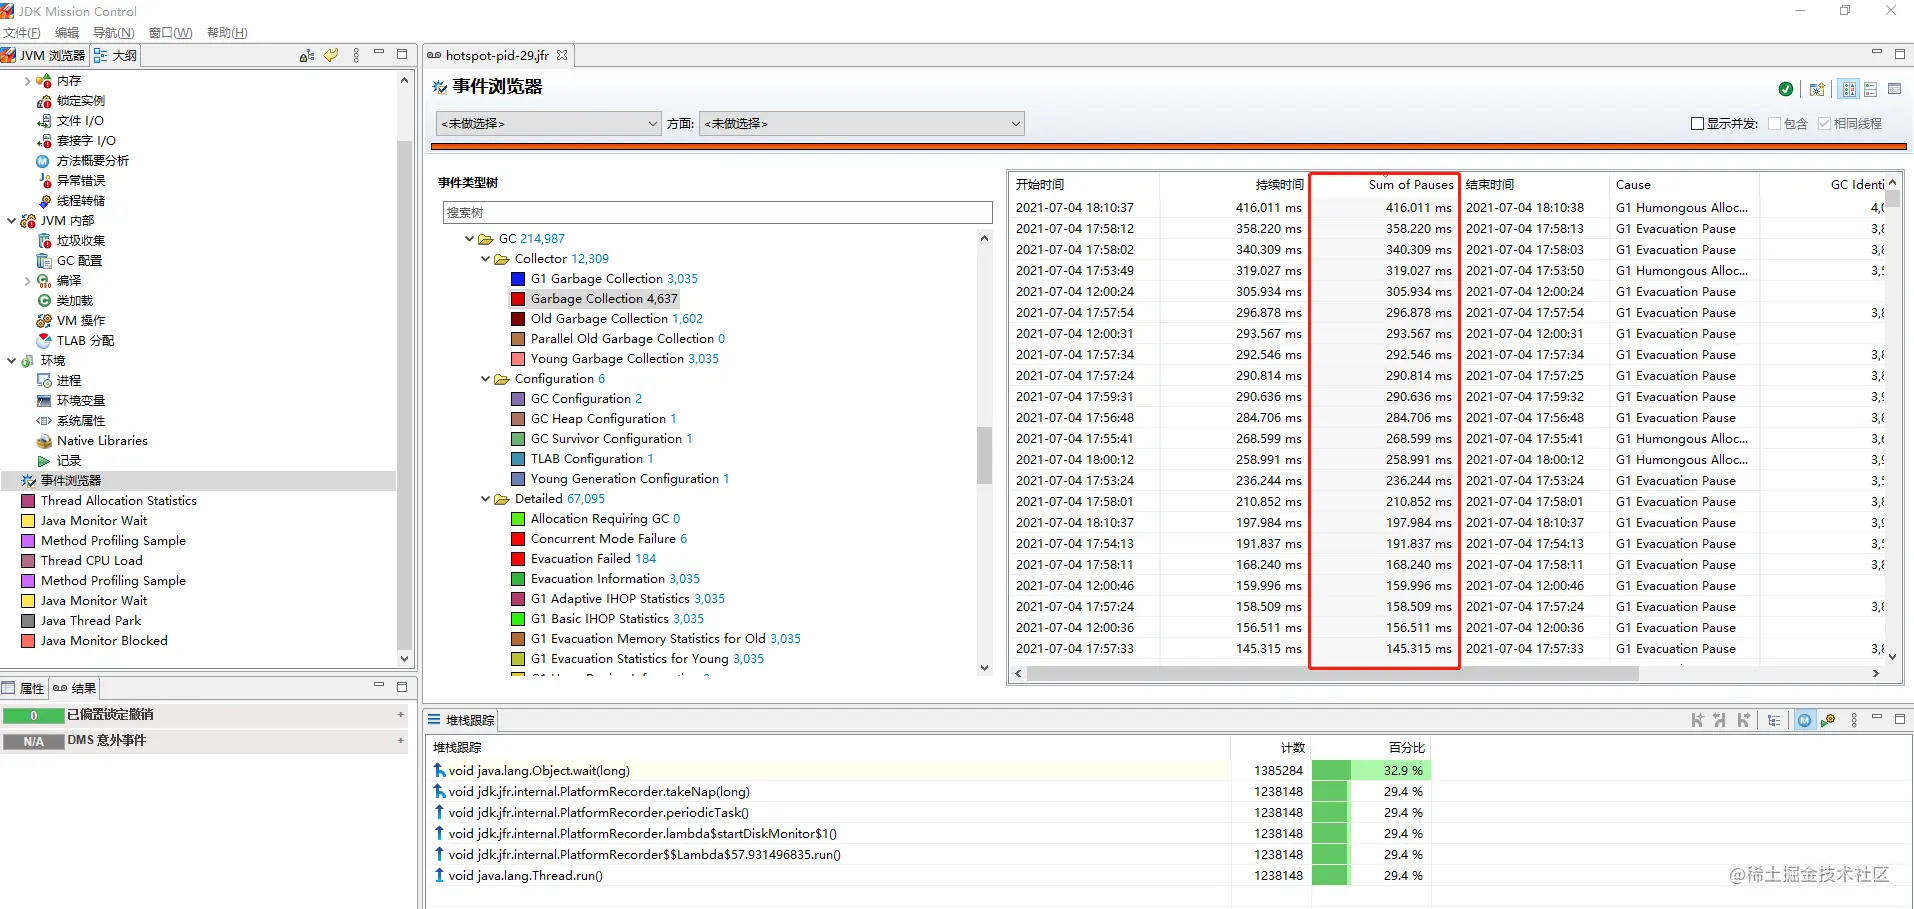Toggle the 包含 checkbox

tap(1775, 124)
